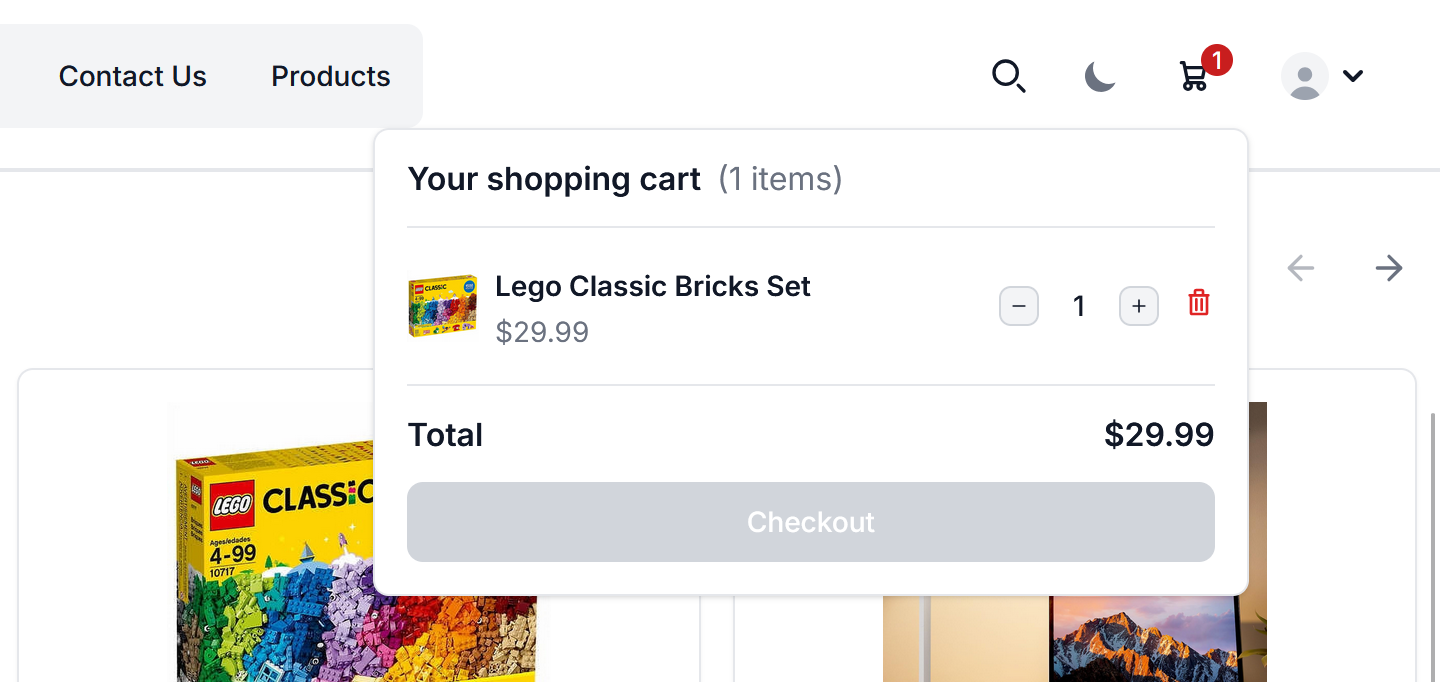The width and height of the screenshot is (1440, 682).
Task: Remove Lego set with trash icon
Action: (1198, 303)
